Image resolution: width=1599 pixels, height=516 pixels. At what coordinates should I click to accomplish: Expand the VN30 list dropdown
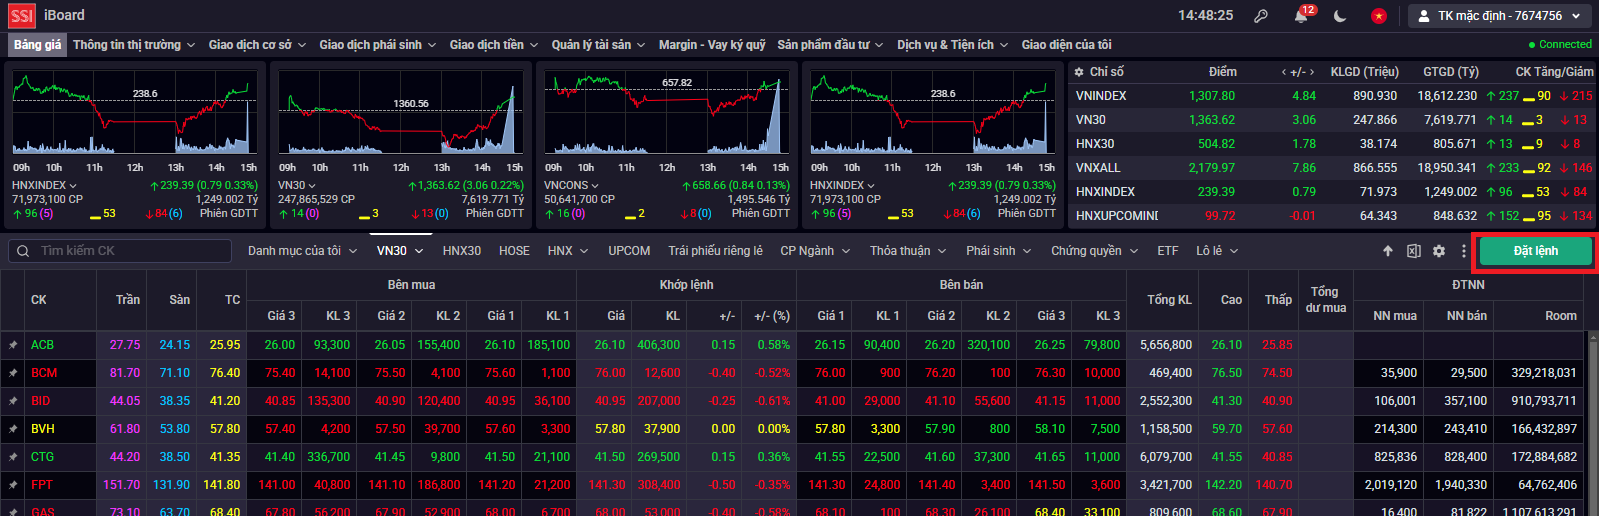click(400, 251)
